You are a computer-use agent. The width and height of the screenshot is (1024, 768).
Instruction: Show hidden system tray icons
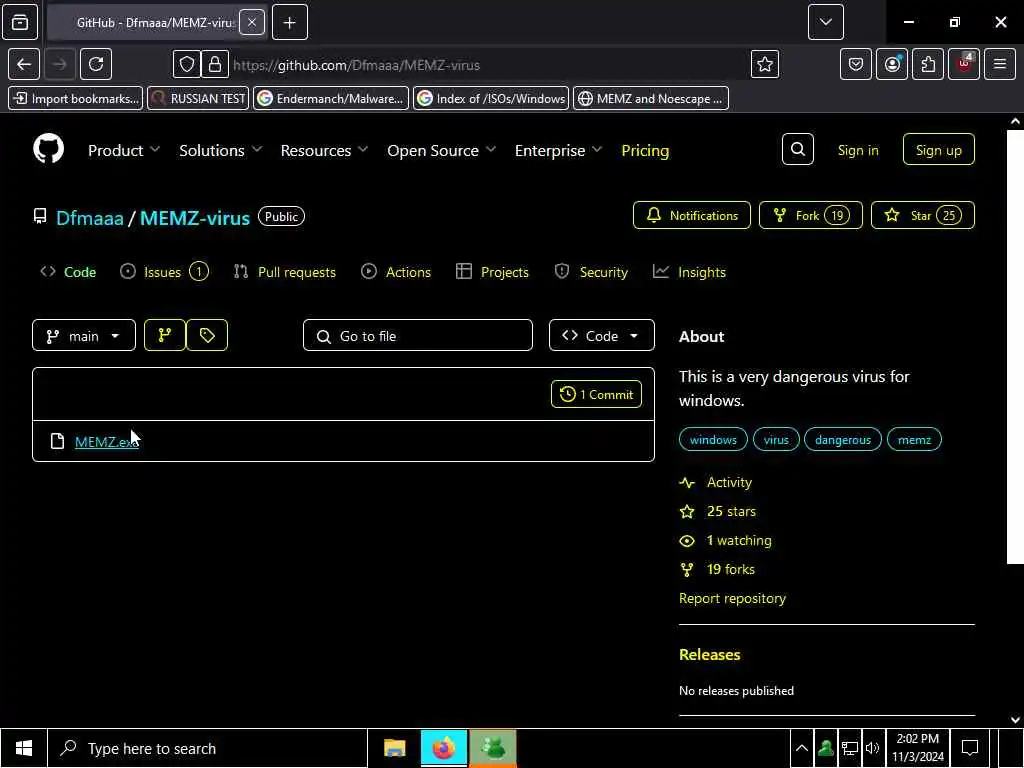click(802, 748)
